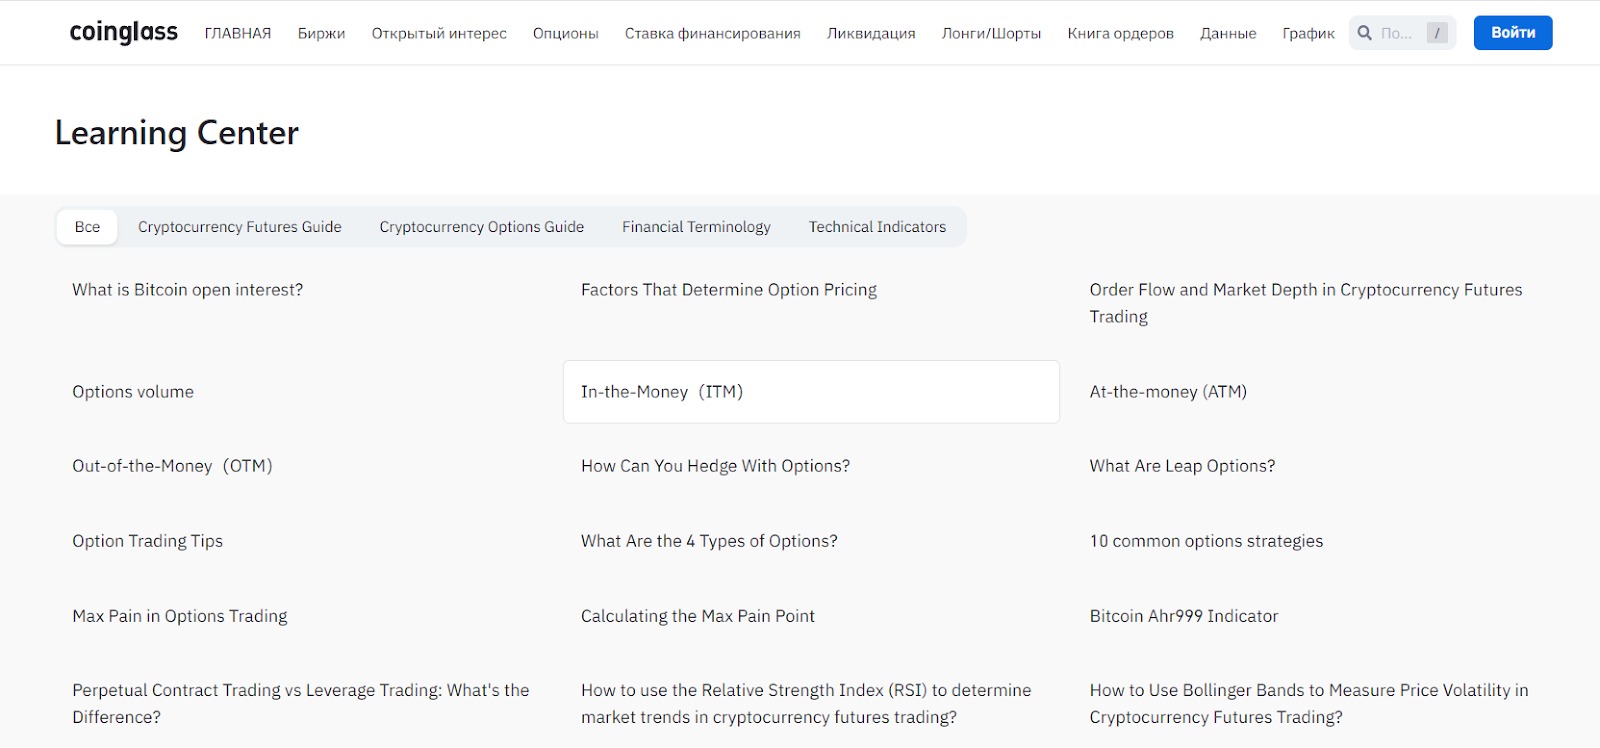Open 'What Are the 4 Types of Options?'
Screen dimensions: 1600x748
[709, 541]
